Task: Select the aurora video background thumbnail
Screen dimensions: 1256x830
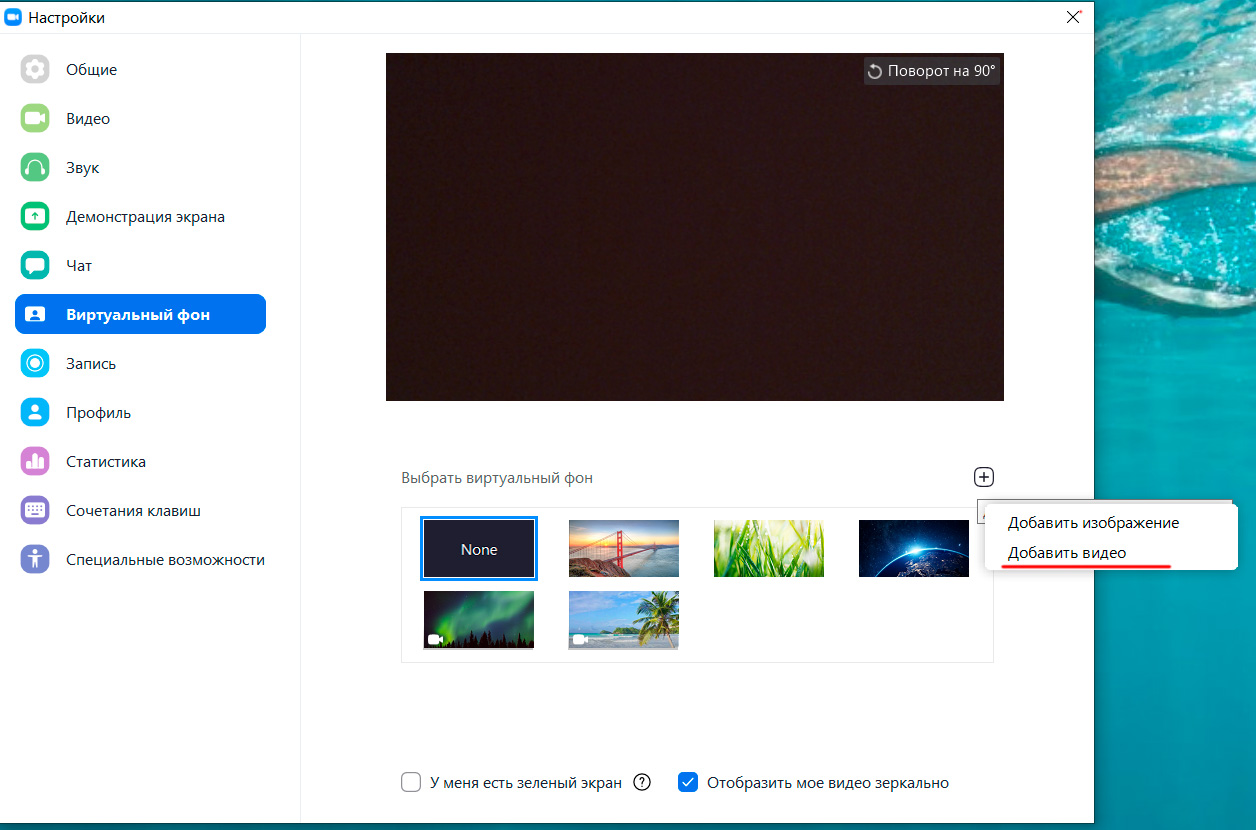Action: coord(479,620)
